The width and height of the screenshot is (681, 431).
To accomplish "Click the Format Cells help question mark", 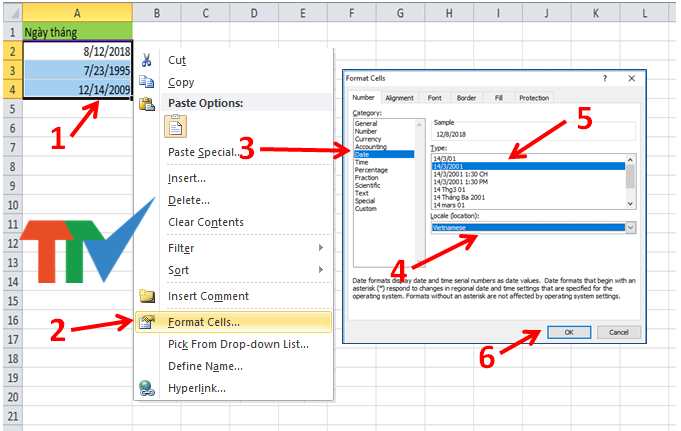I will [x=605, y=78].
